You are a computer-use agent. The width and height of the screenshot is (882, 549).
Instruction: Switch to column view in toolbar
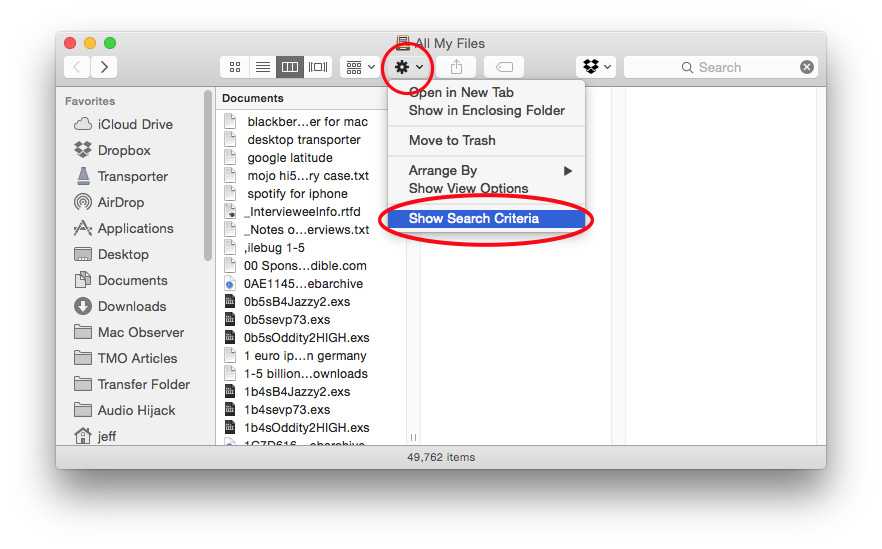[x=290, y=68]
